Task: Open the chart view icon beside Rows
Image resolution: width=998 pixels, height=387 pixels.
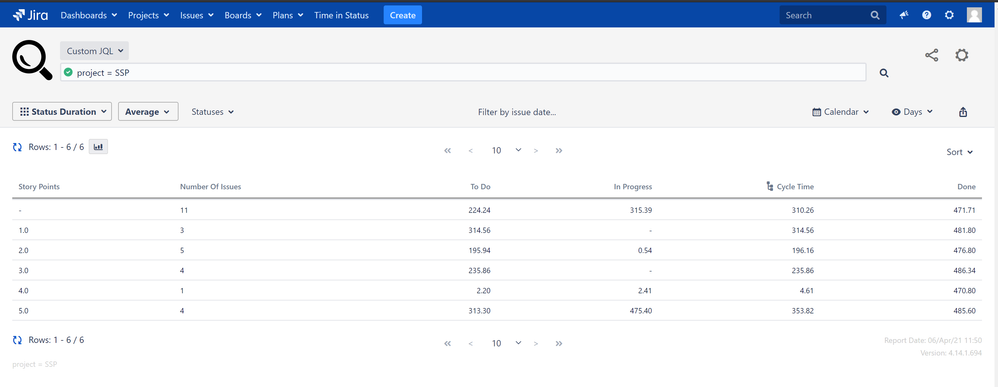Action: [99, 147]
